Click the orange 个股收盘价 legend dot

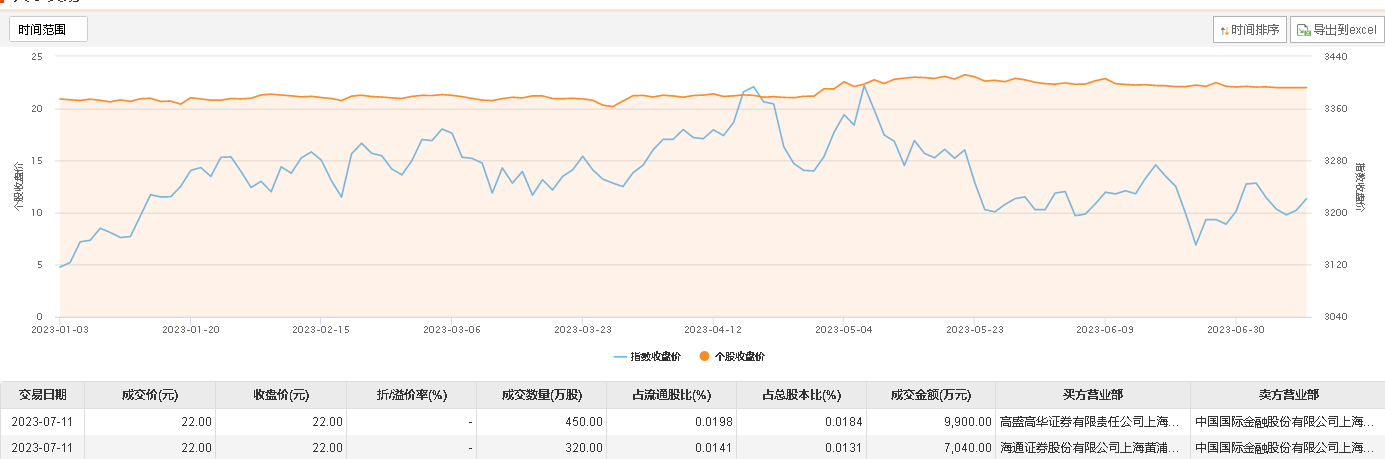coord(705,356)
